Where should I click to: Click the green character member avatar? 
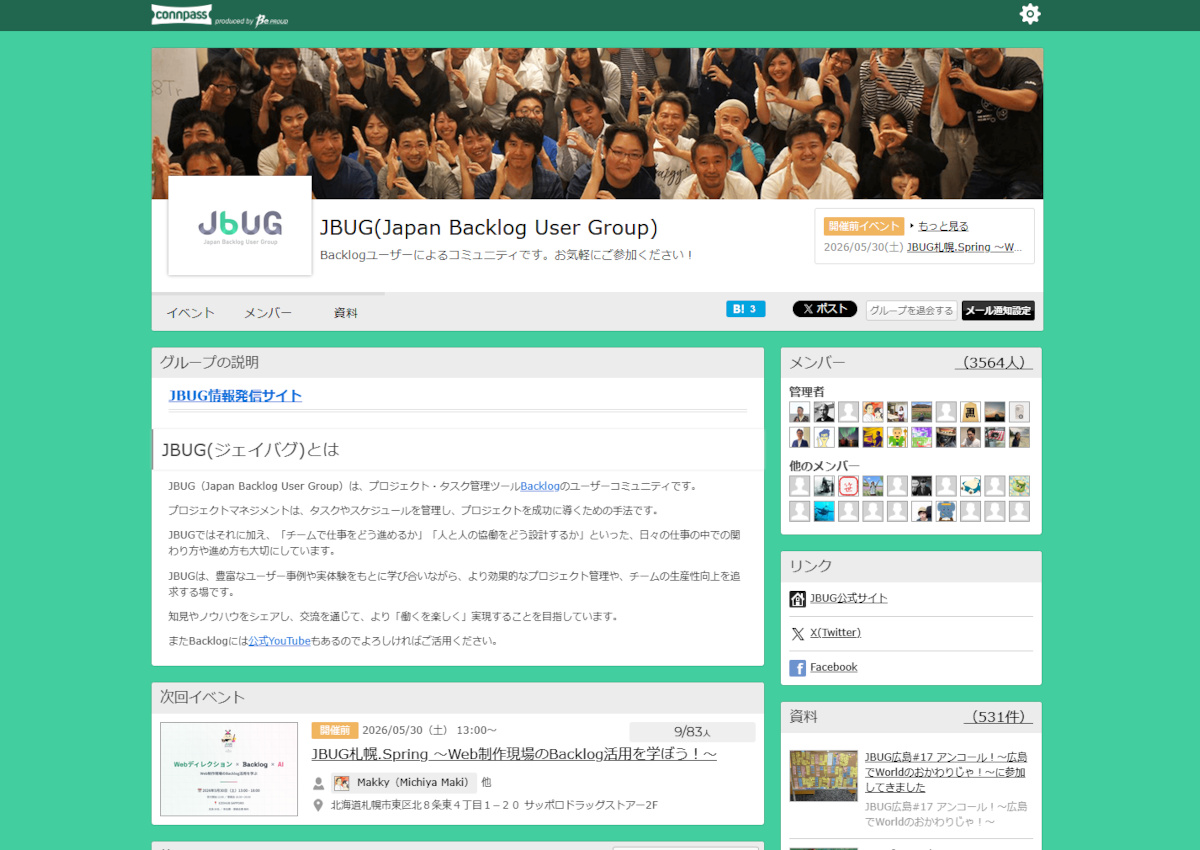point(1019,486)
